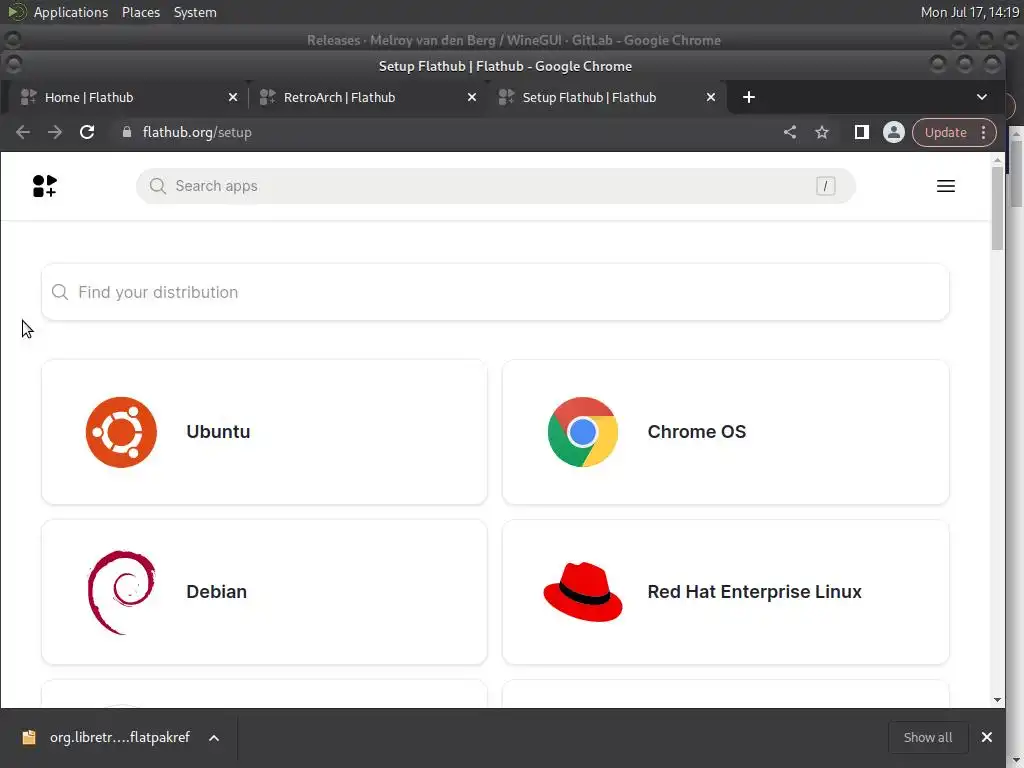Close the RetroArch | Flathub tab
Screen dimensions: 1024x768
472,97
